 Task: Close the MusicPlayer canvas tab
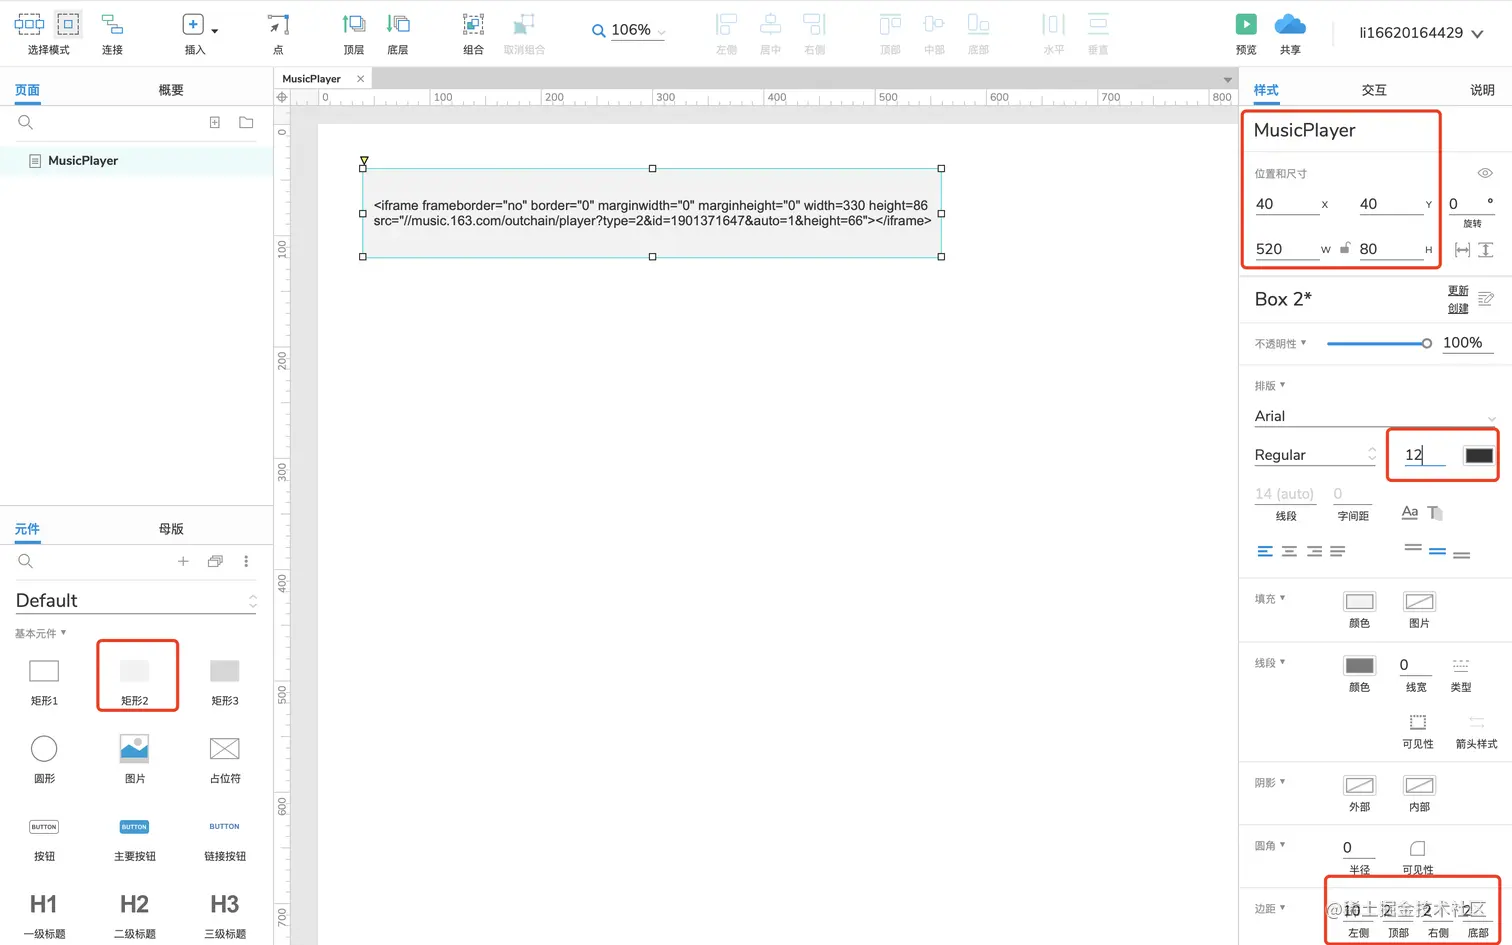click(360, 78)
